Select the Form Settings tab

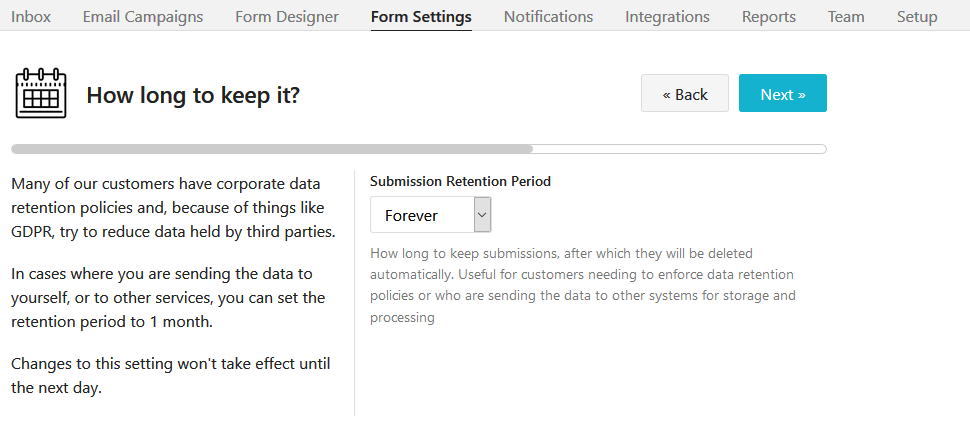[x=421, y=16]
